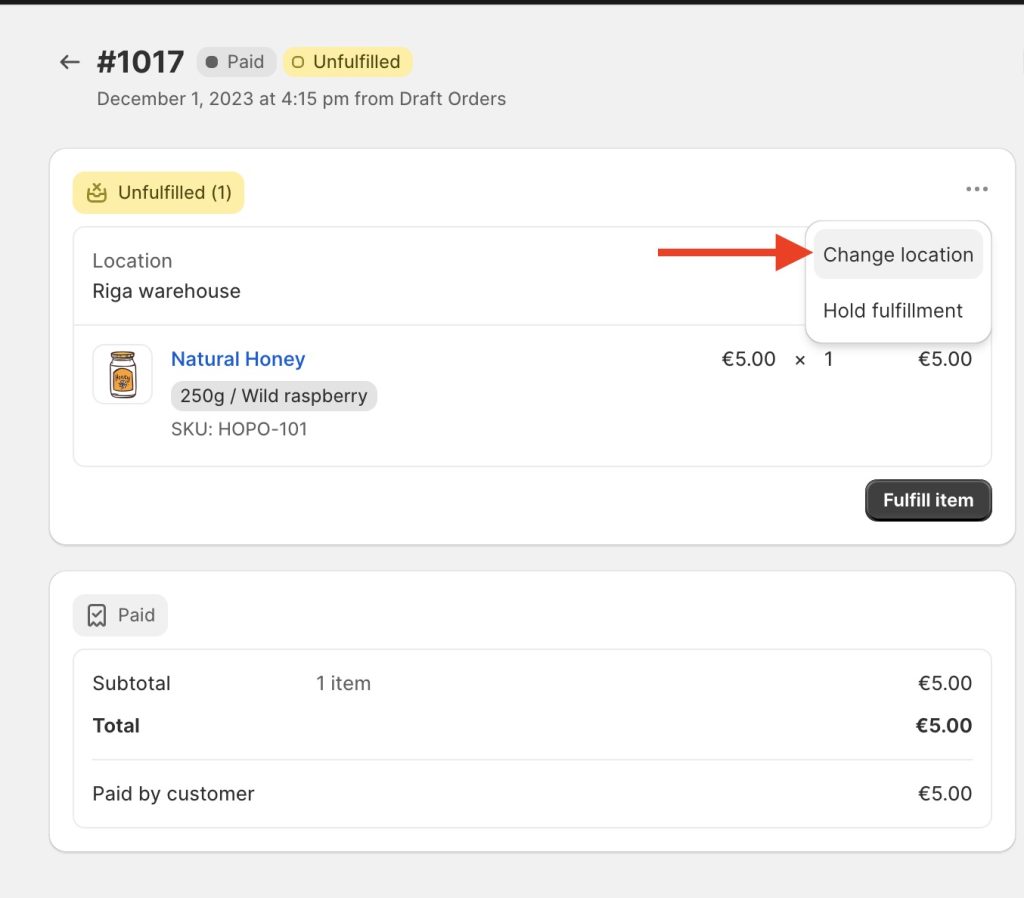The image size is (1024, 898).
Task: Open the Natural Honey product link
Action: [x=238, y=359]
